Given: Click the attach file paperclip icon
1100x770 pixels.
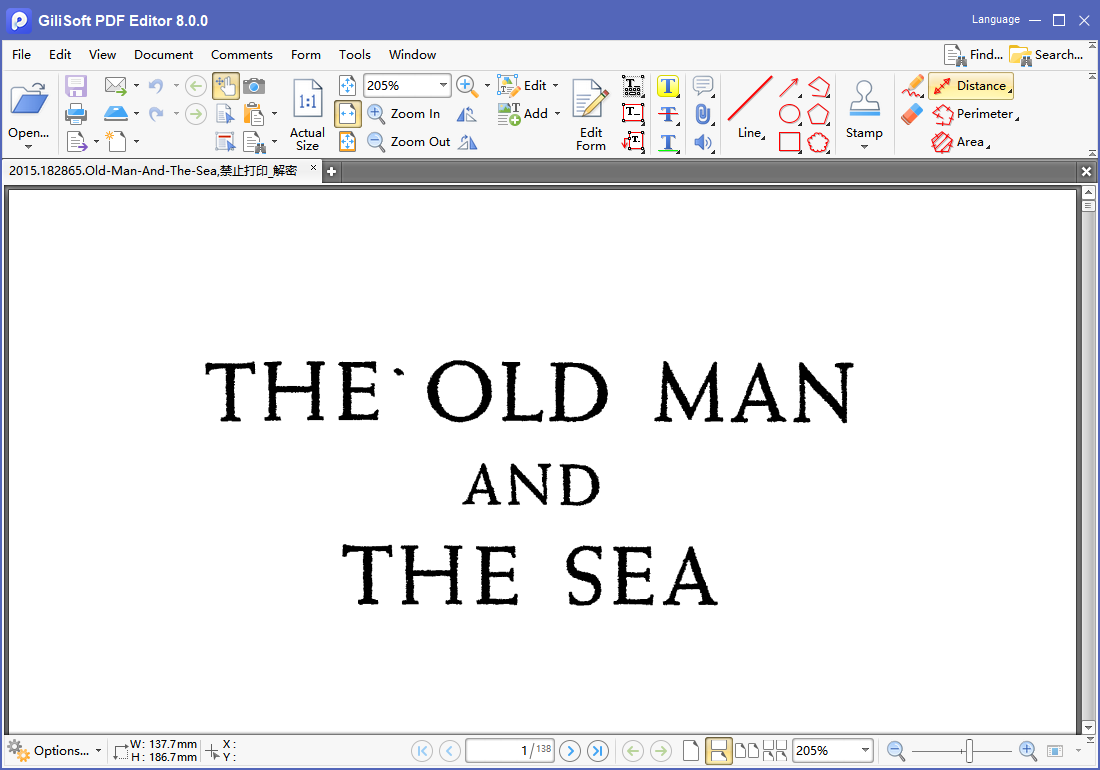Looking at the screenshot, I should pyautogui.click(x=703, y=114).
